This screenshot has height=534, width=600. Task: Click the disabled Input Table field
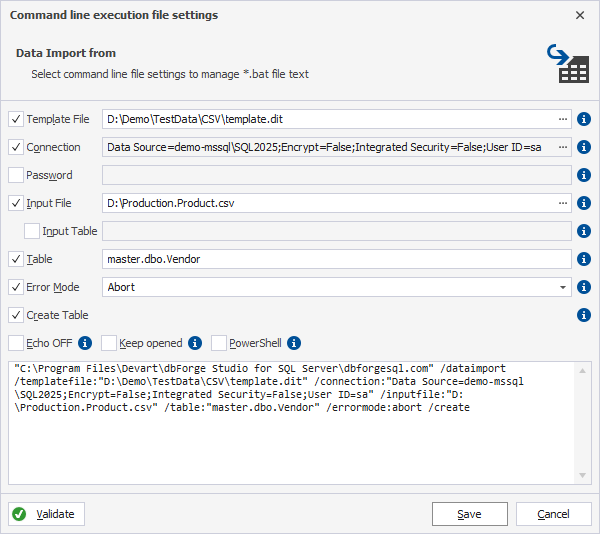coord(337,231)
